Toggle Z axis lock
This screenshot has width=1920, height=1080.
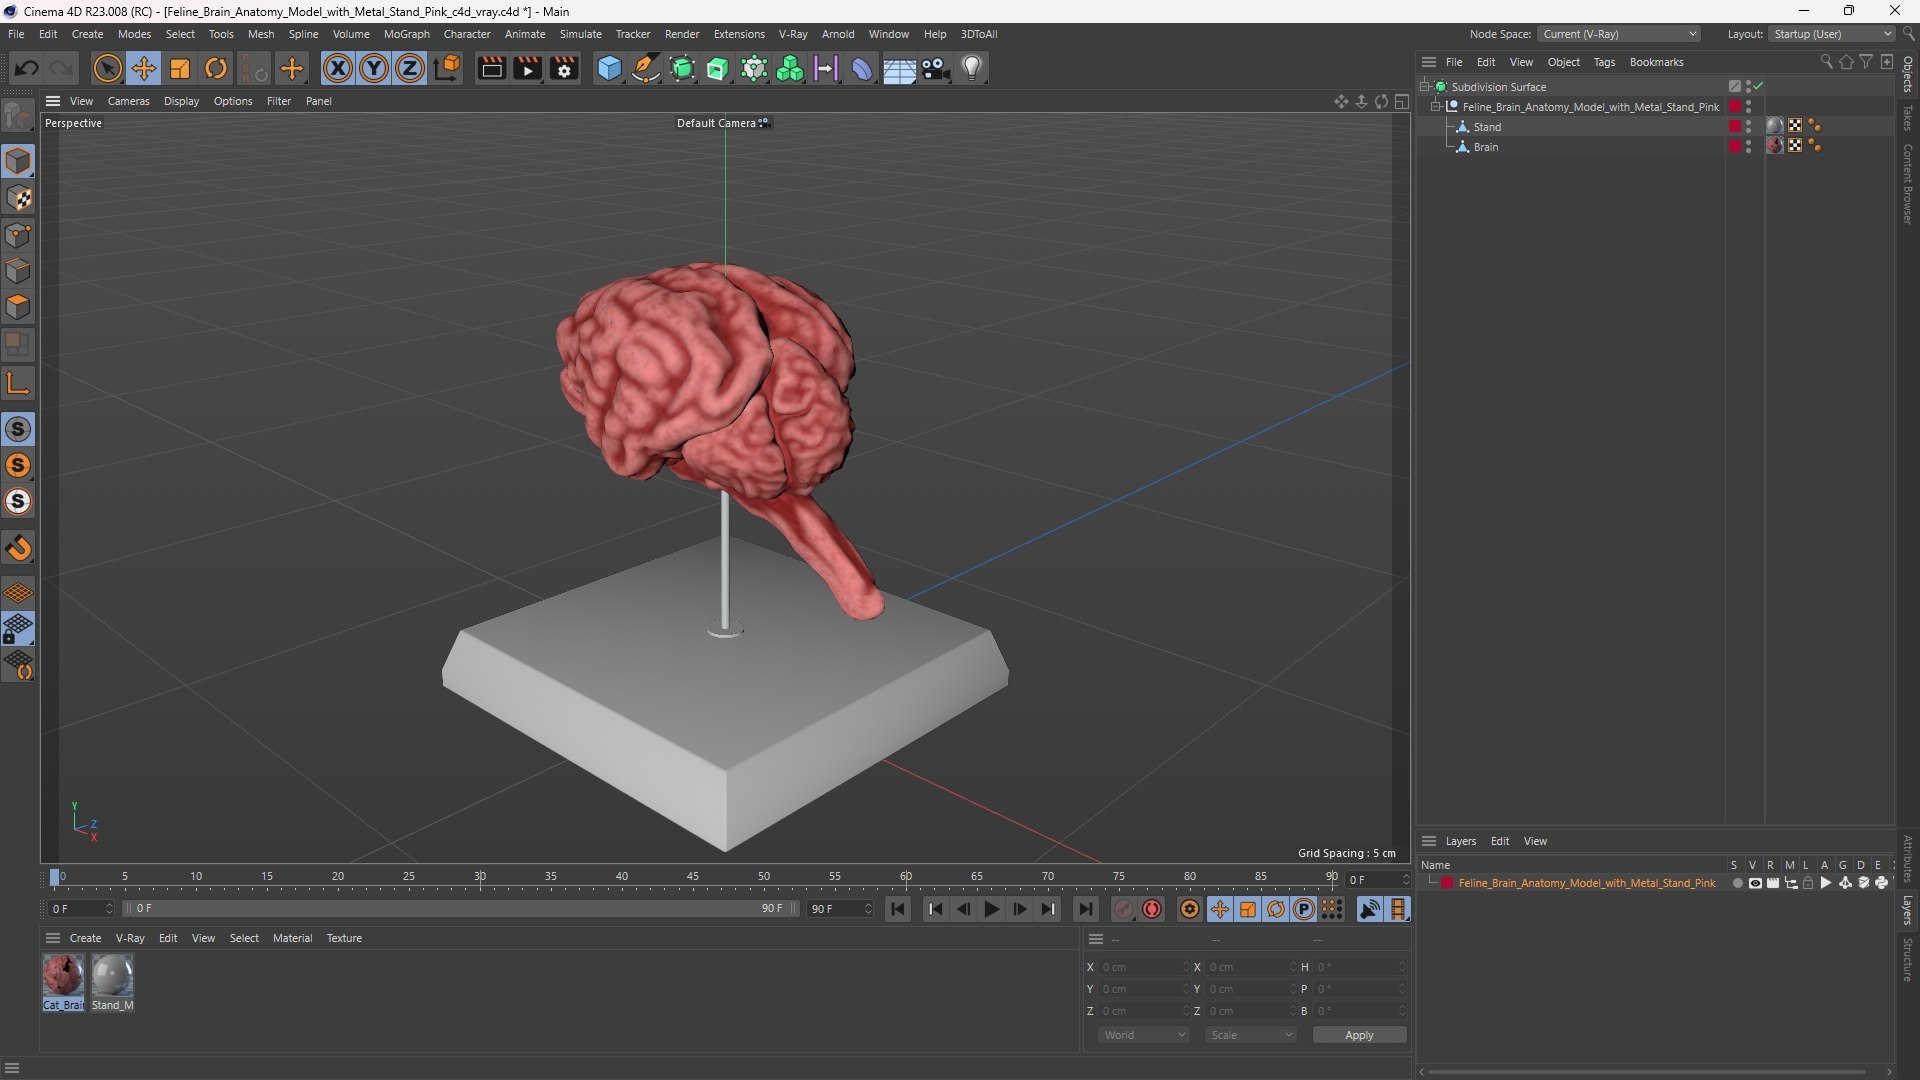pyautogui.click(x=410, y=68)
